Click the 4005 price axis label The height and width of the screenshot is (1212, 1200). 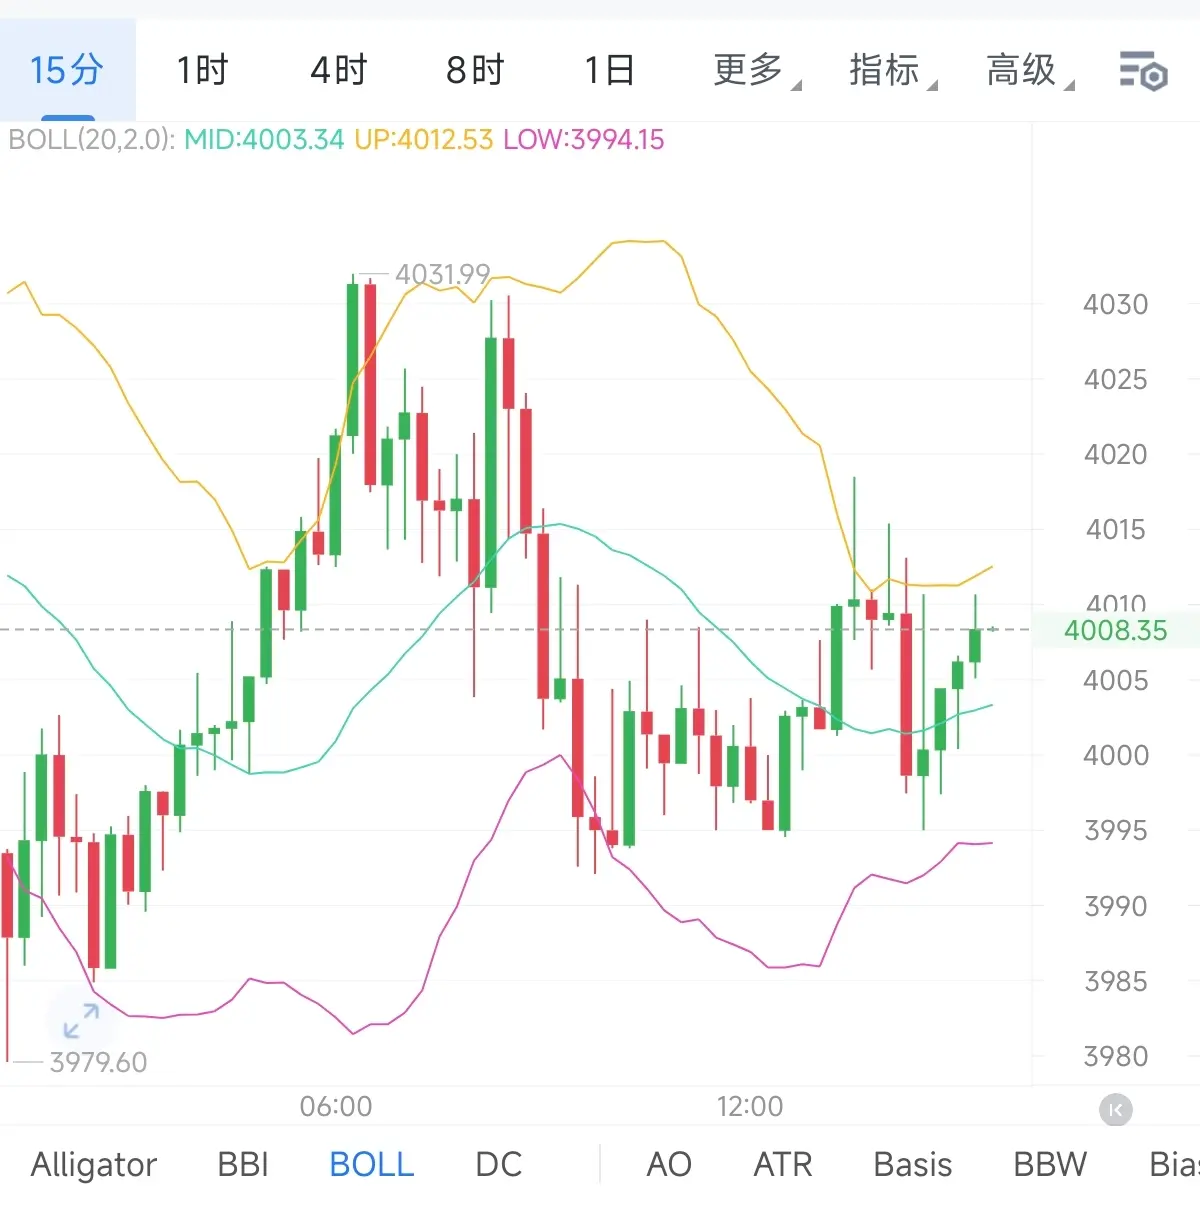click(1116, 680)
